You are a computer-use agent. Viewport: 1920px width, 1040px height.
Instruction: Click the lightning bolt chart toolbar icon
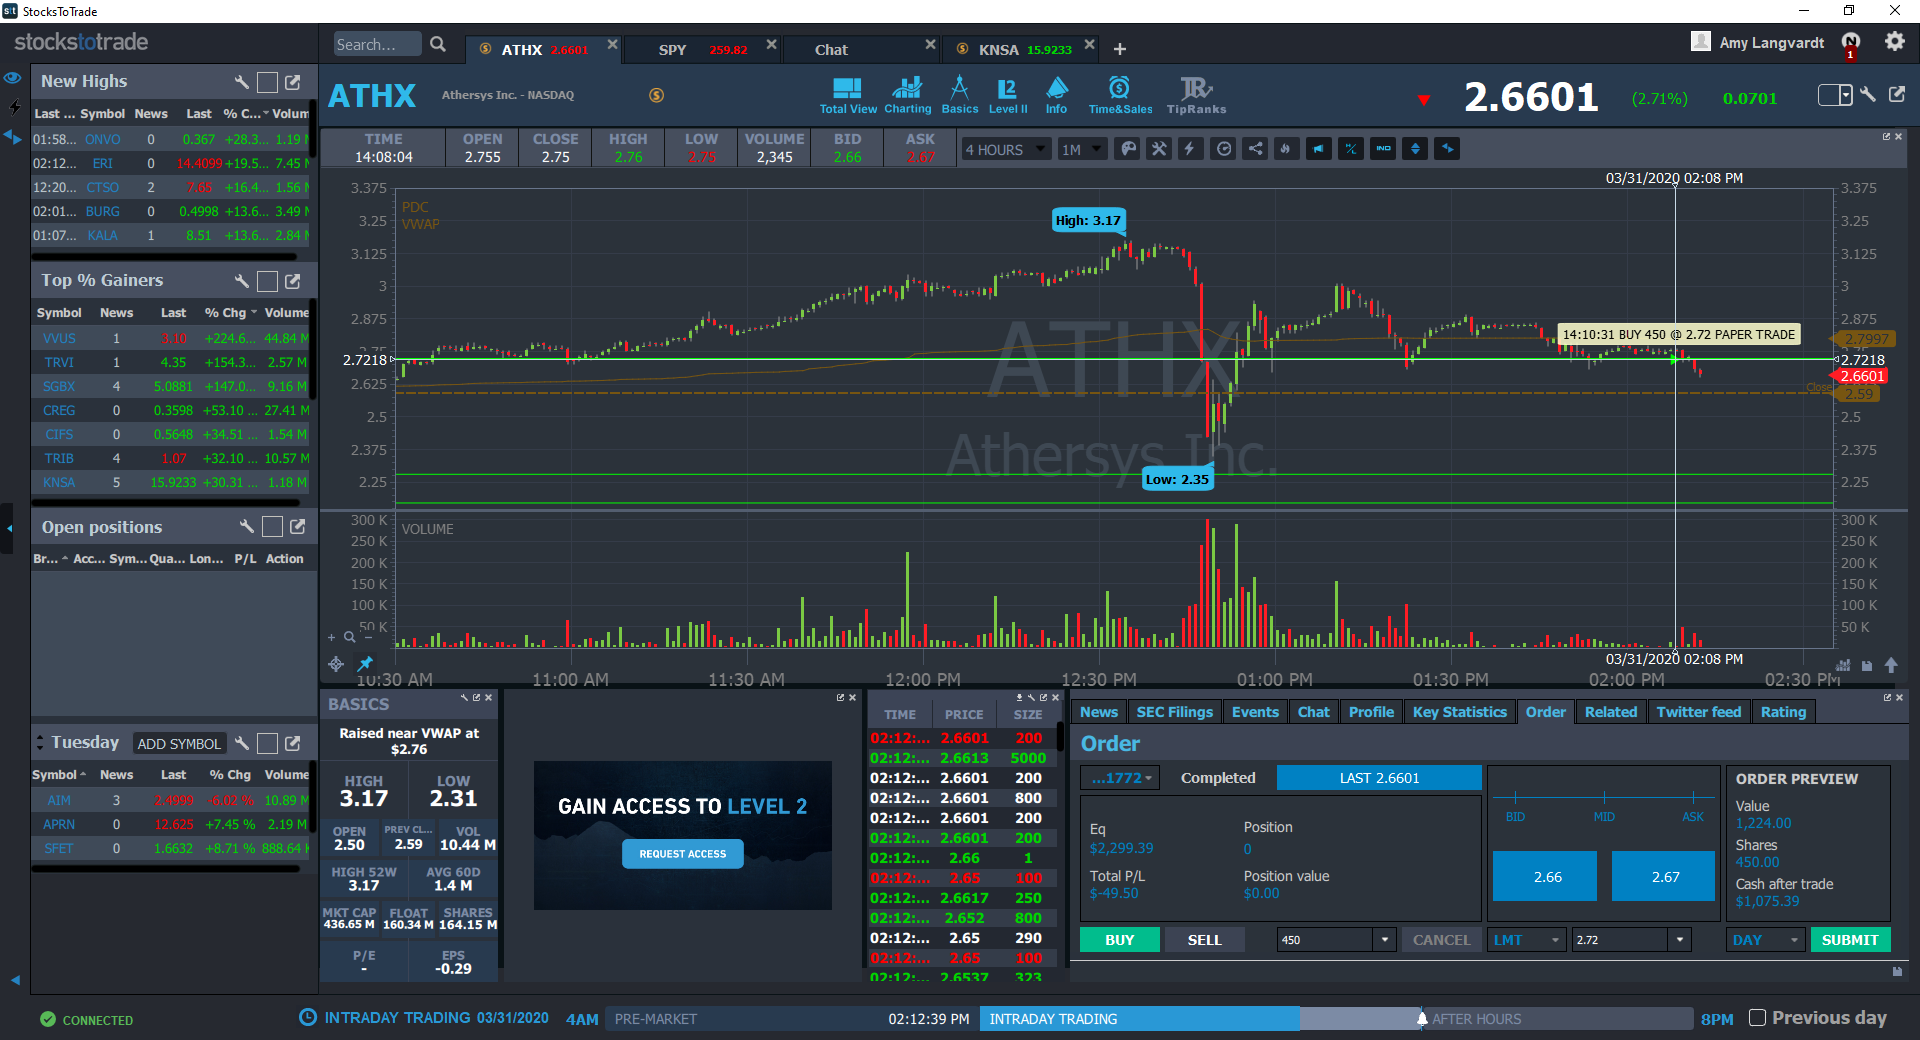click(1190, 149)
